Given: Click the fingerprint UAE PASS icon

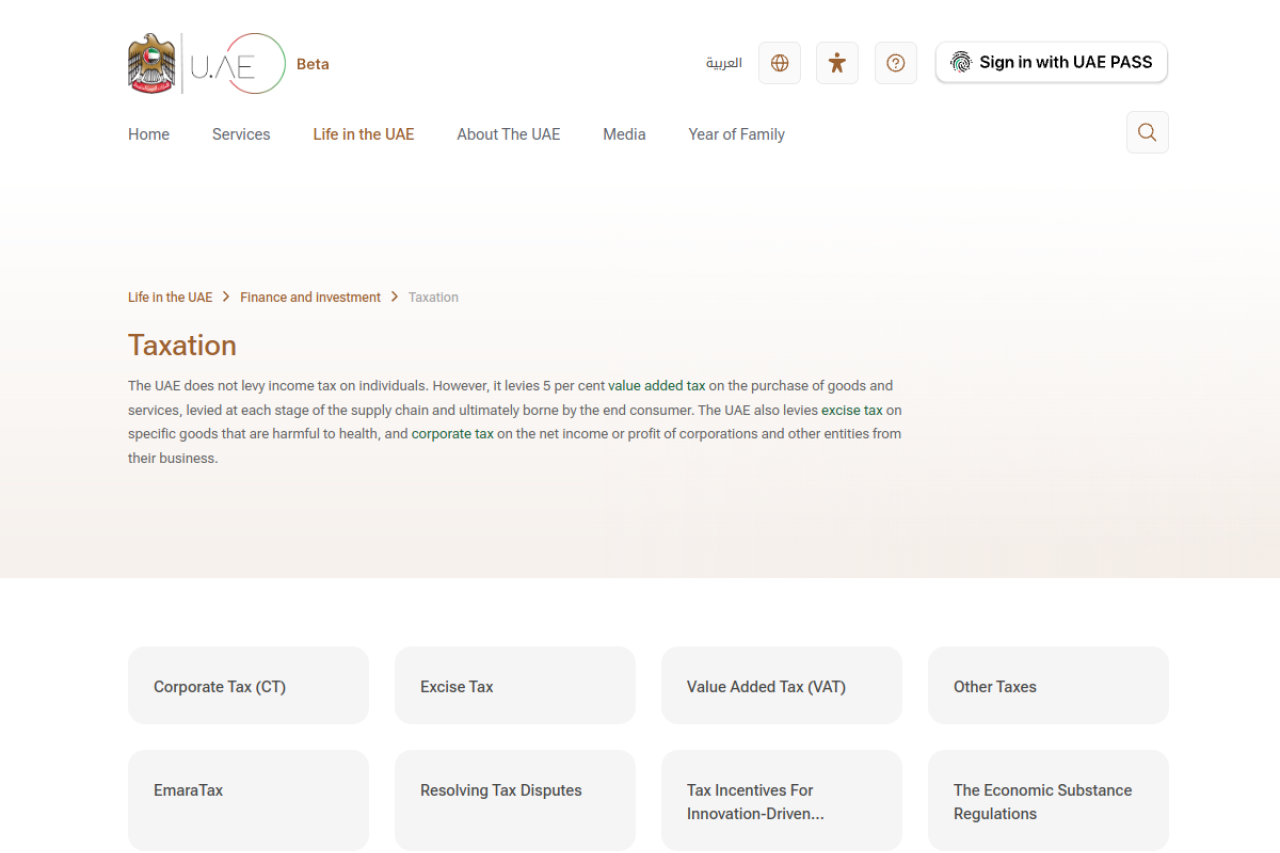Looking at the screenshot, I should (961, 62).
